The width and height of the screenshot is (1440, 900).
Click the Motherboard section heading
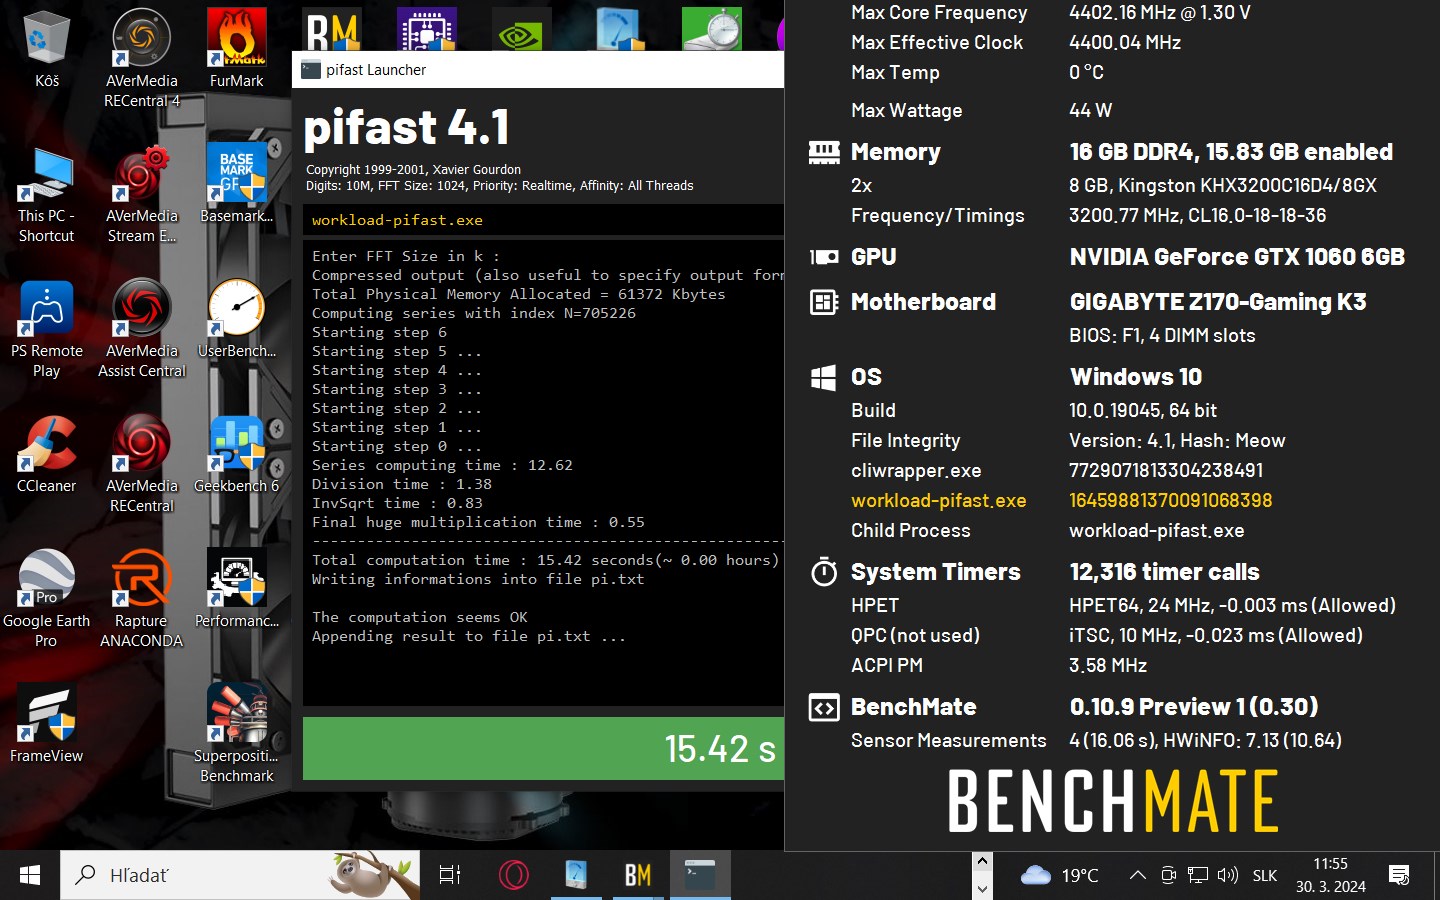click(x=923, y=302)
